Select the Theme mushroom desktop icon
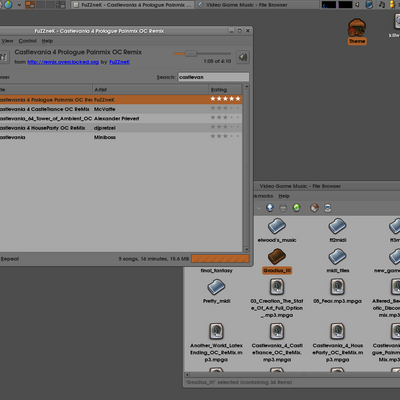 pos(357,28)
